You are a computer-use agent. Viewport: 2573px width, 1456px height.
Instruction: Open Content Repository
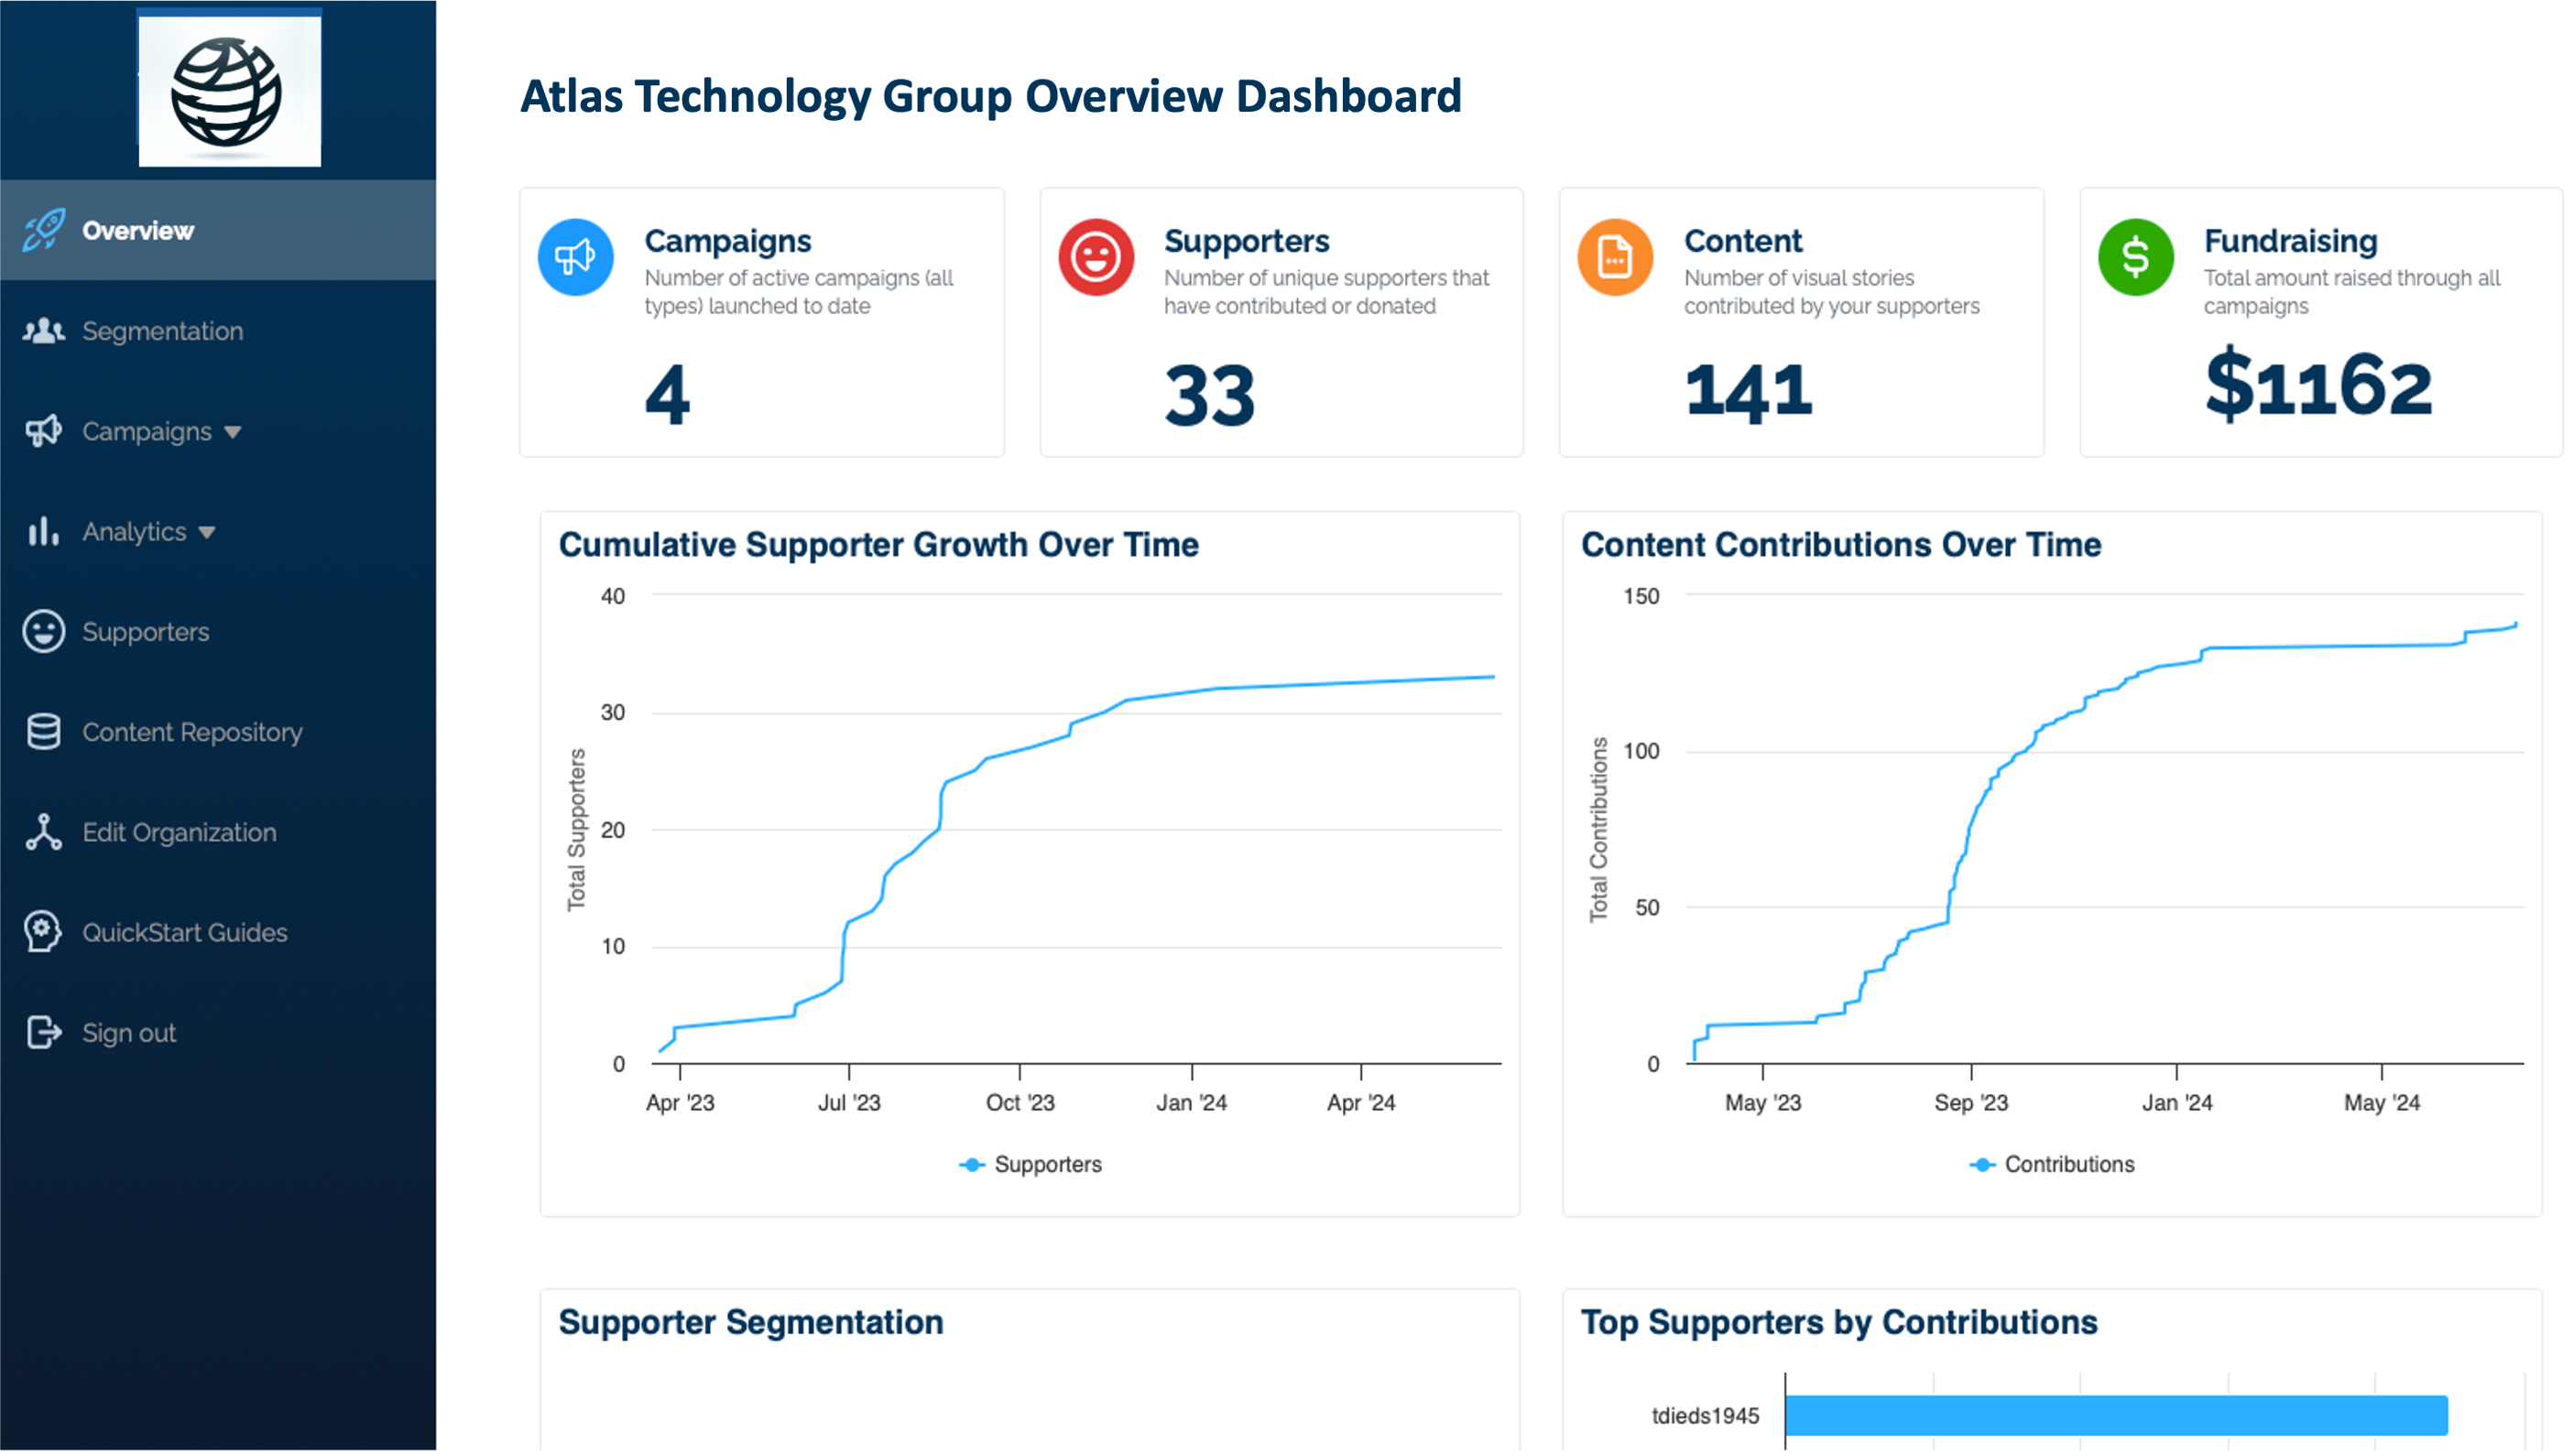point(192,733)
